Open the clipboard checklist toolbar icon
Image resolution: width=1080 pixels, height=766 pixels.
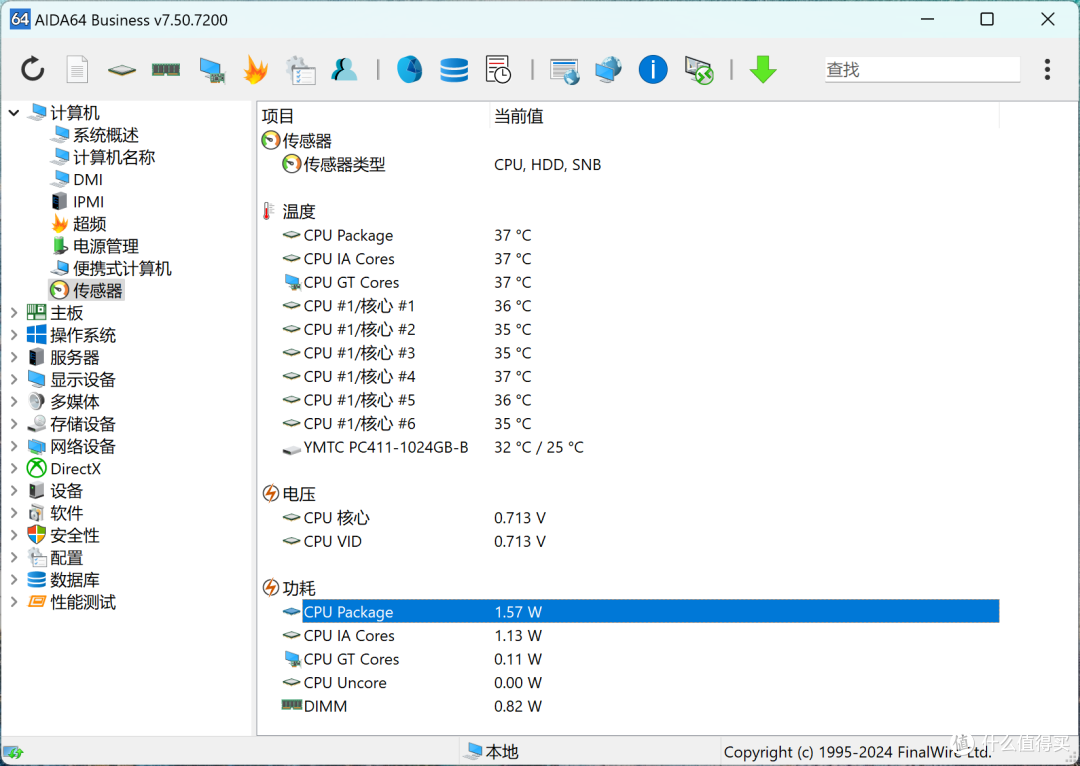(300, 70)
